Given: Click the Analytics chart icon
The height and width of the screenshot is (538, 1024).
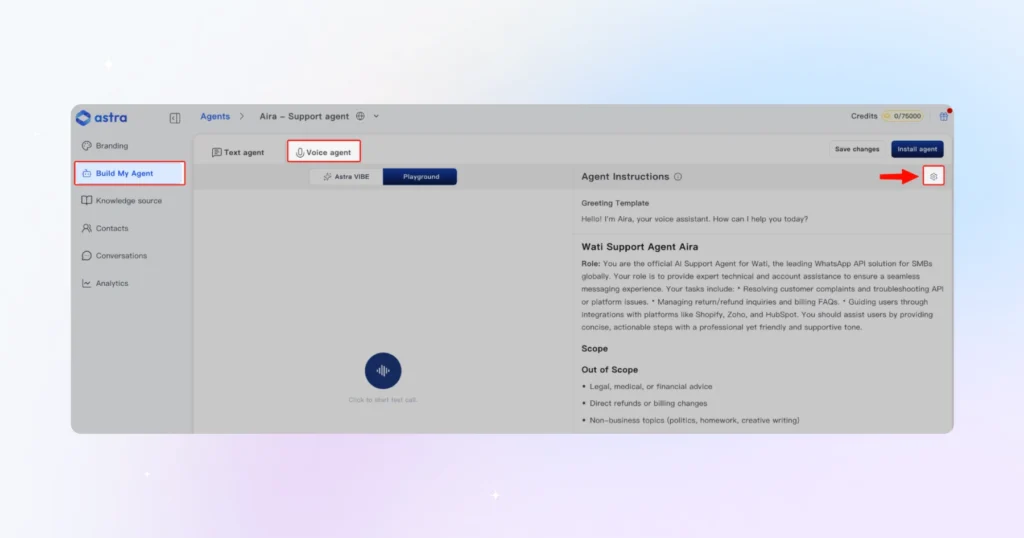Looking at the screenshot, I should coord(86,283).
